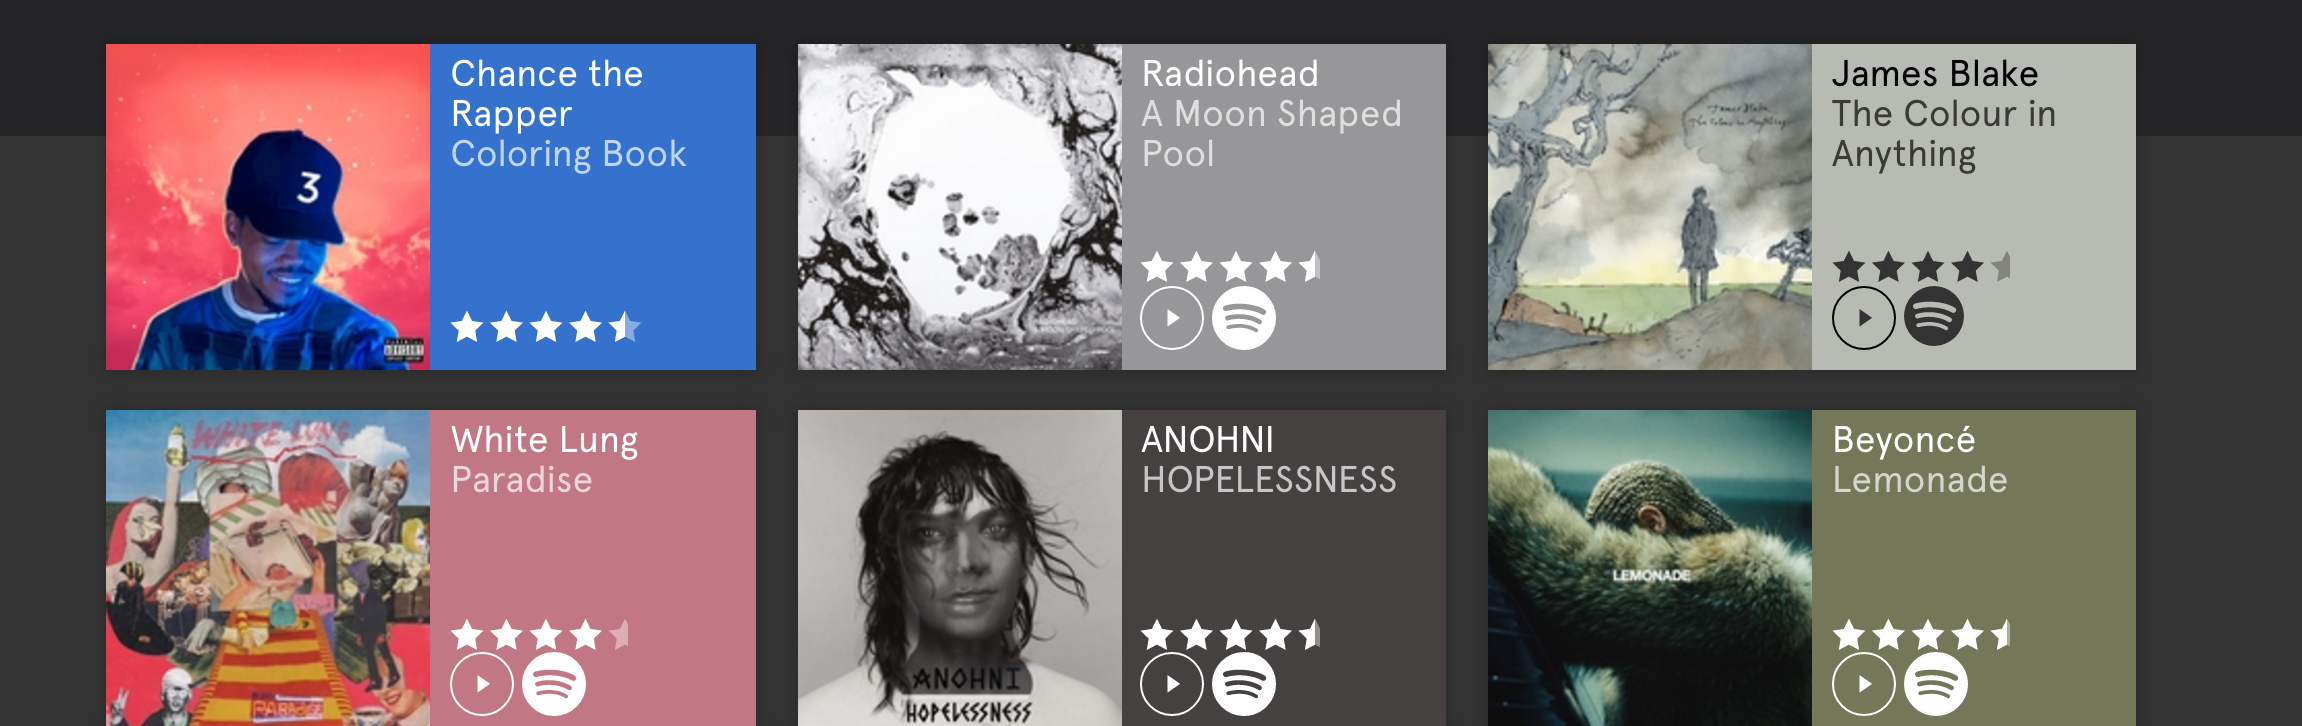Open the Lemonade album title
Screen dimensions: 2302x726
pyautogui.click(x=1920, y=480)
